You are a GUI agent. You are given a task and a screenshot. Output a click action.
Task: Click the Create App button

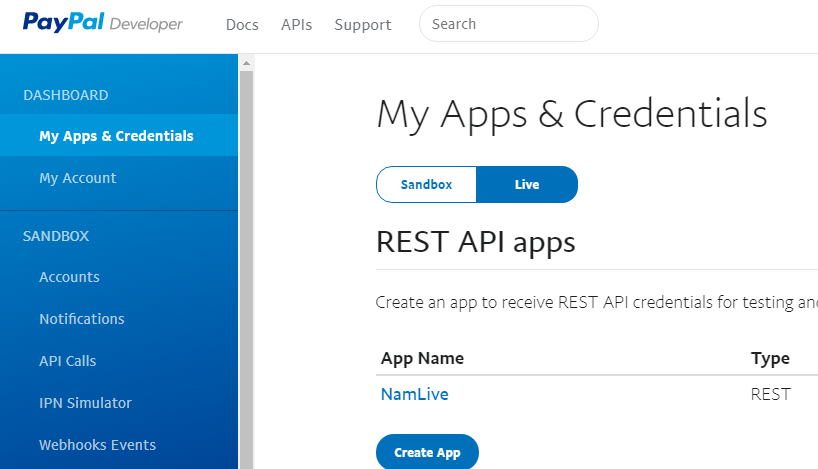tap(427, 452)
